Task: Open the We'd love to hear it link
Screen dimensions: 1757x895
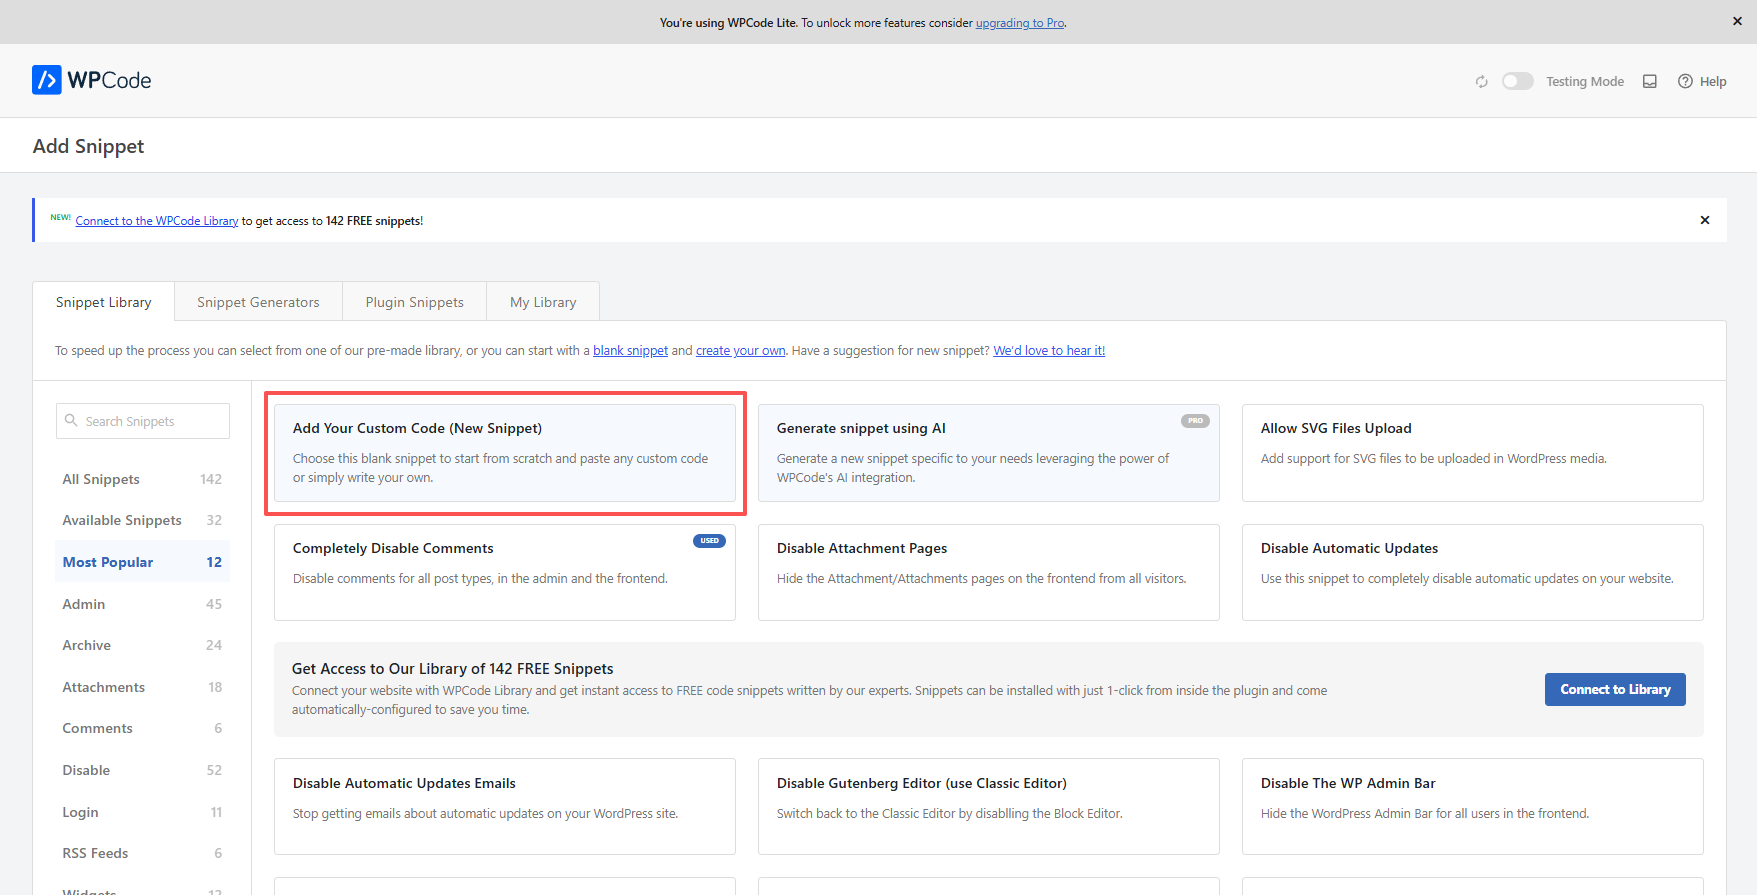Action: click(x=1049, y=351)
